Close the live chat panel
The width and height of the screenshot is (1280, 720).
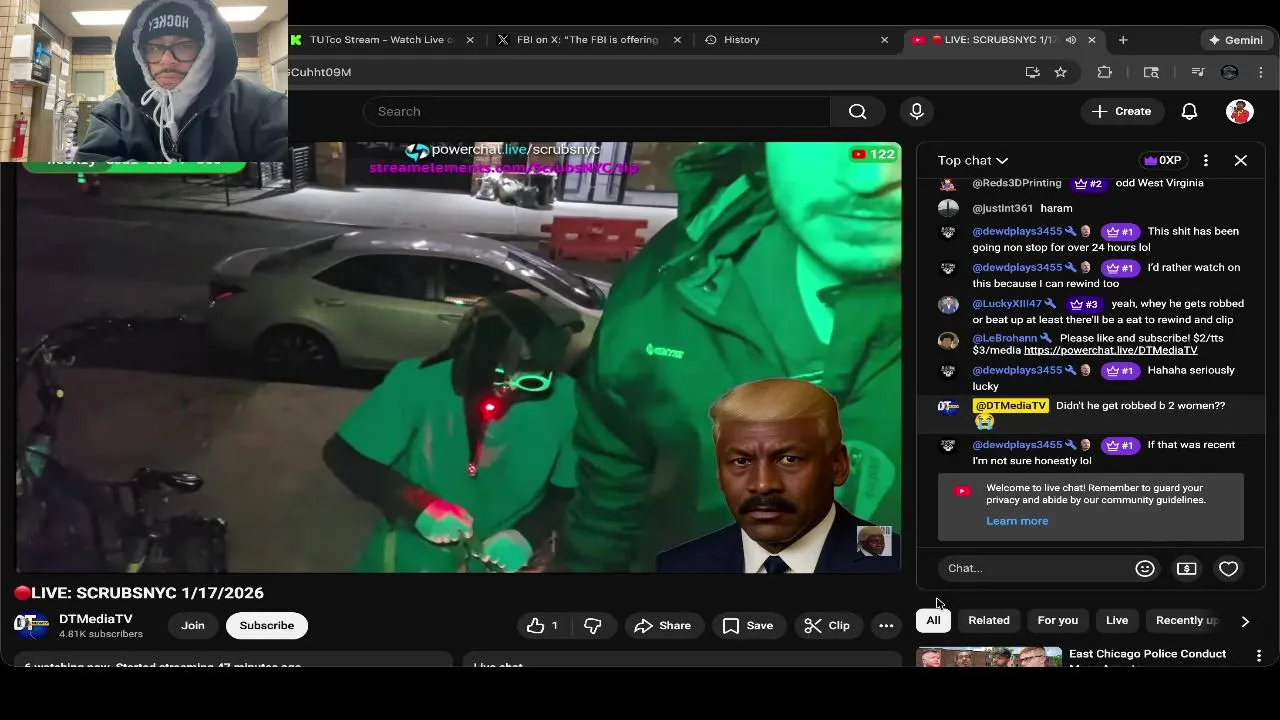click(1241, 160)
